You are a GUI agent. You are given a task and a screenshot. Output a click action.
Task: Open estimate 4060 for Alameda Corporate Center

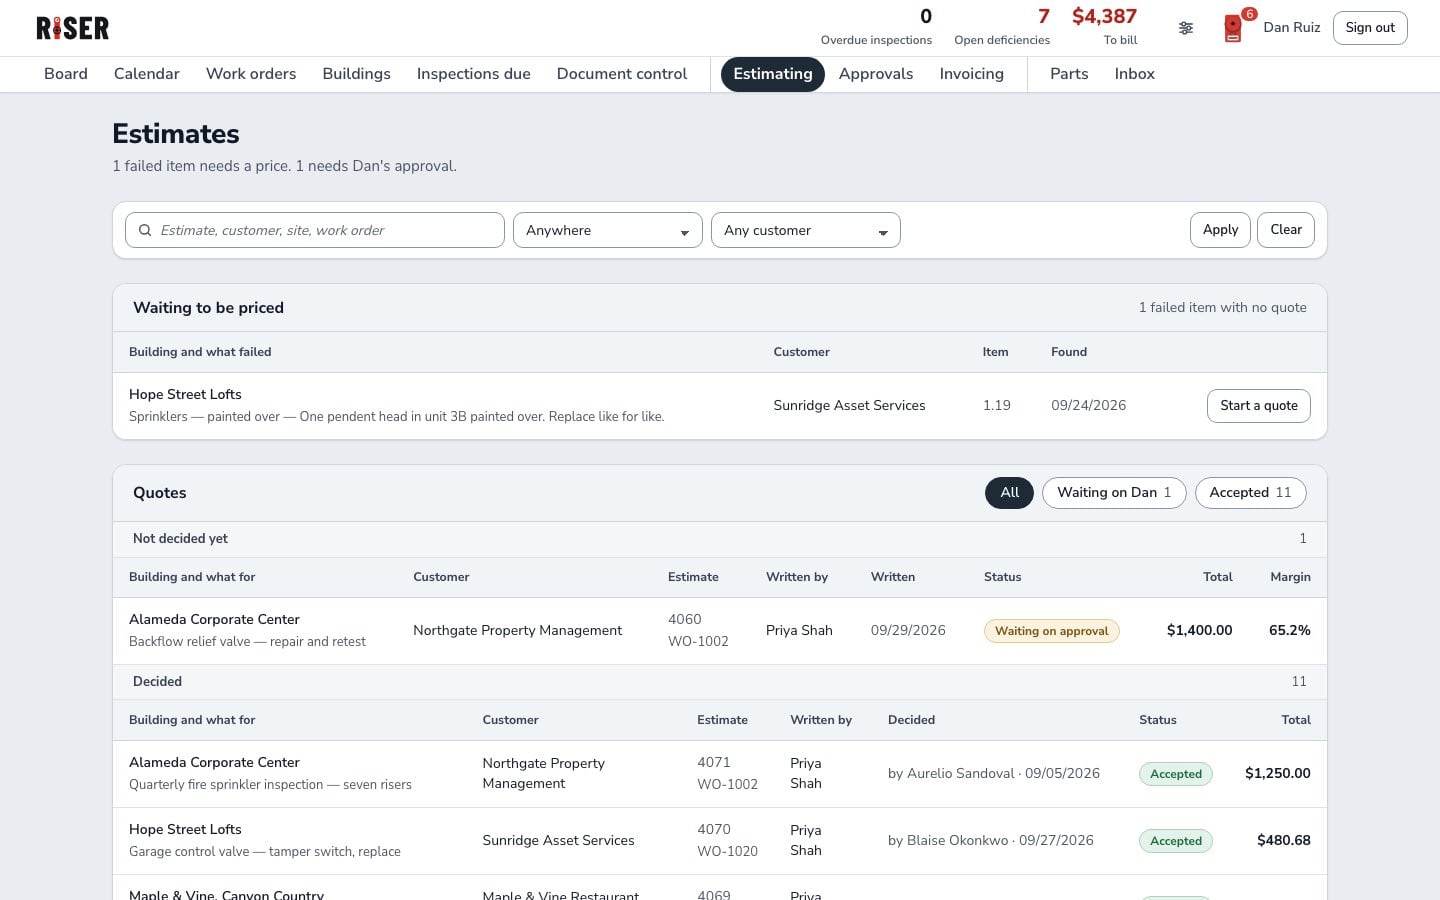click(x=720, y=631)
